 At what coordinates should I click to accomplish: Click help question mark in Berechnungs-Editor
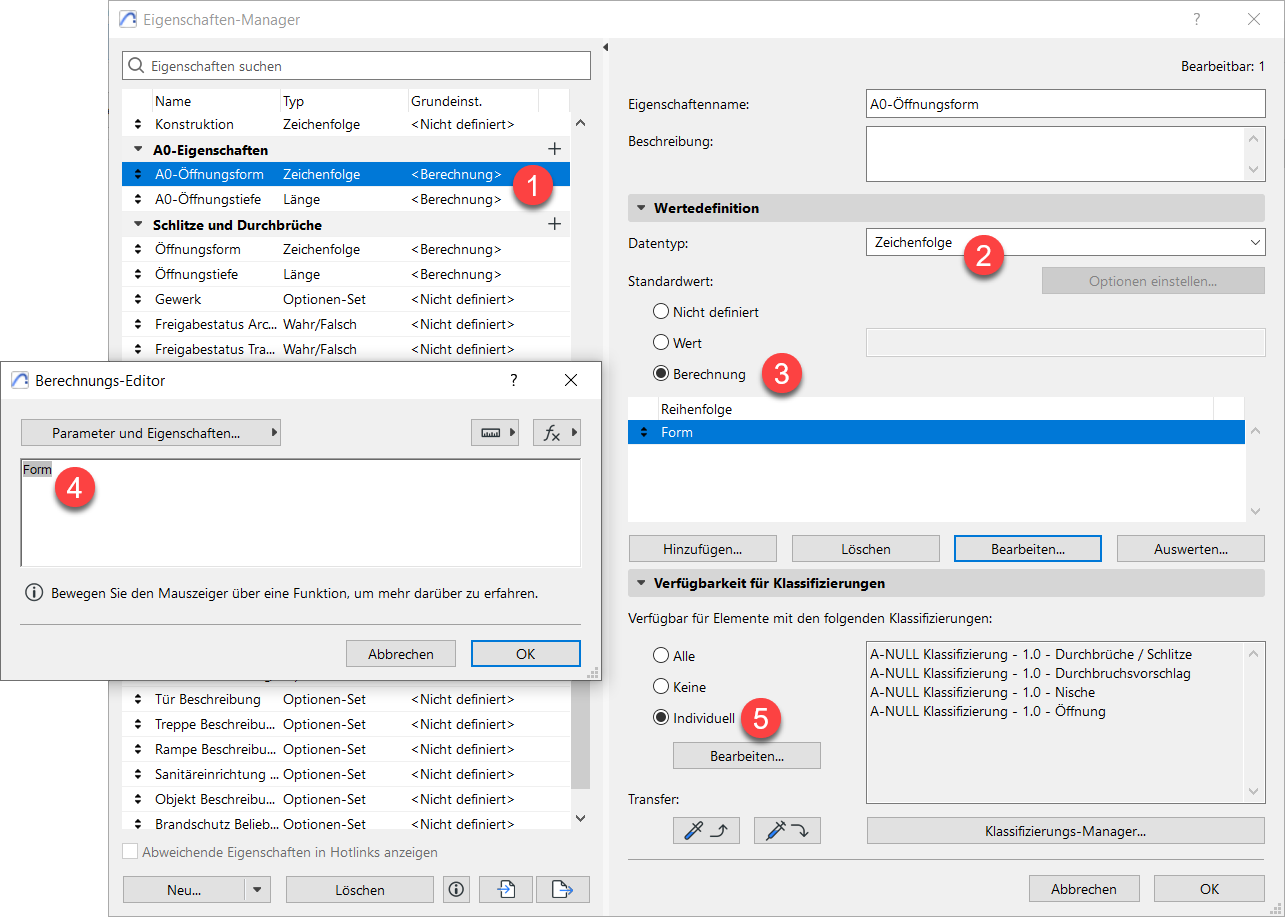pyautogui.click(x=514, y=380)
